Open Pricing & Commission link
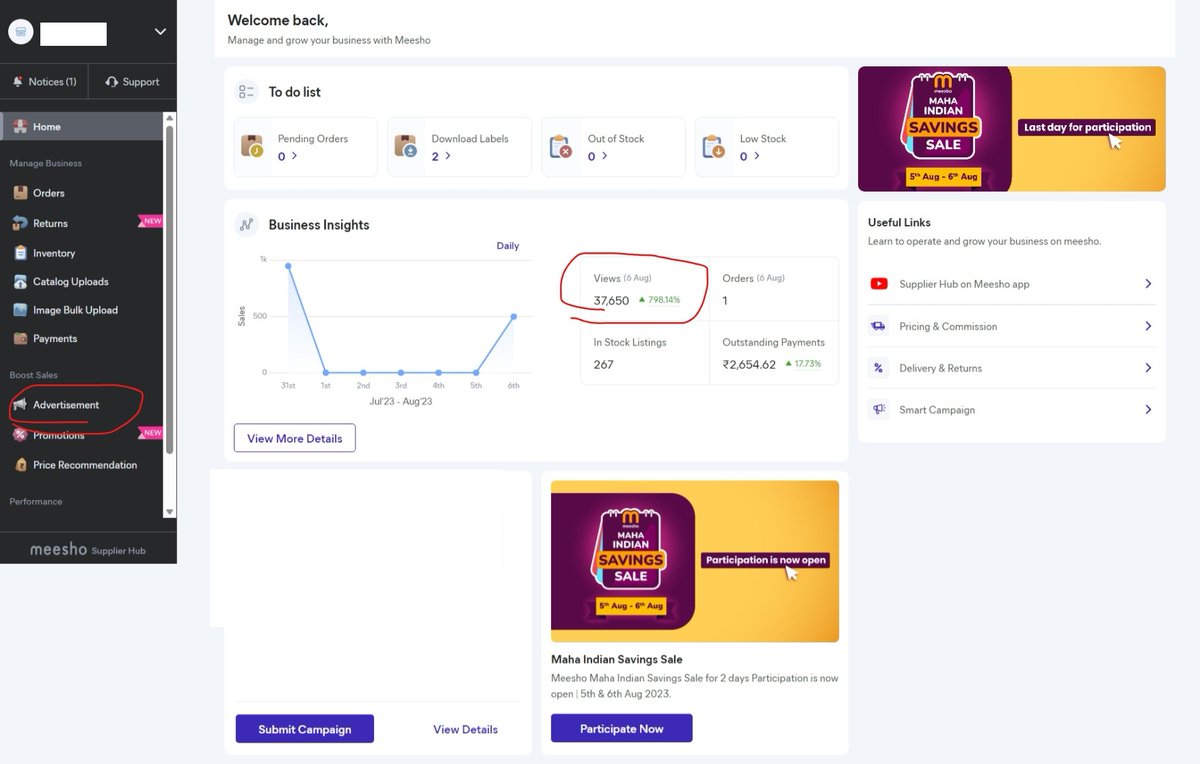This screenshot has height=764, width=1200. pyautogui.click(x=948, y=326)
